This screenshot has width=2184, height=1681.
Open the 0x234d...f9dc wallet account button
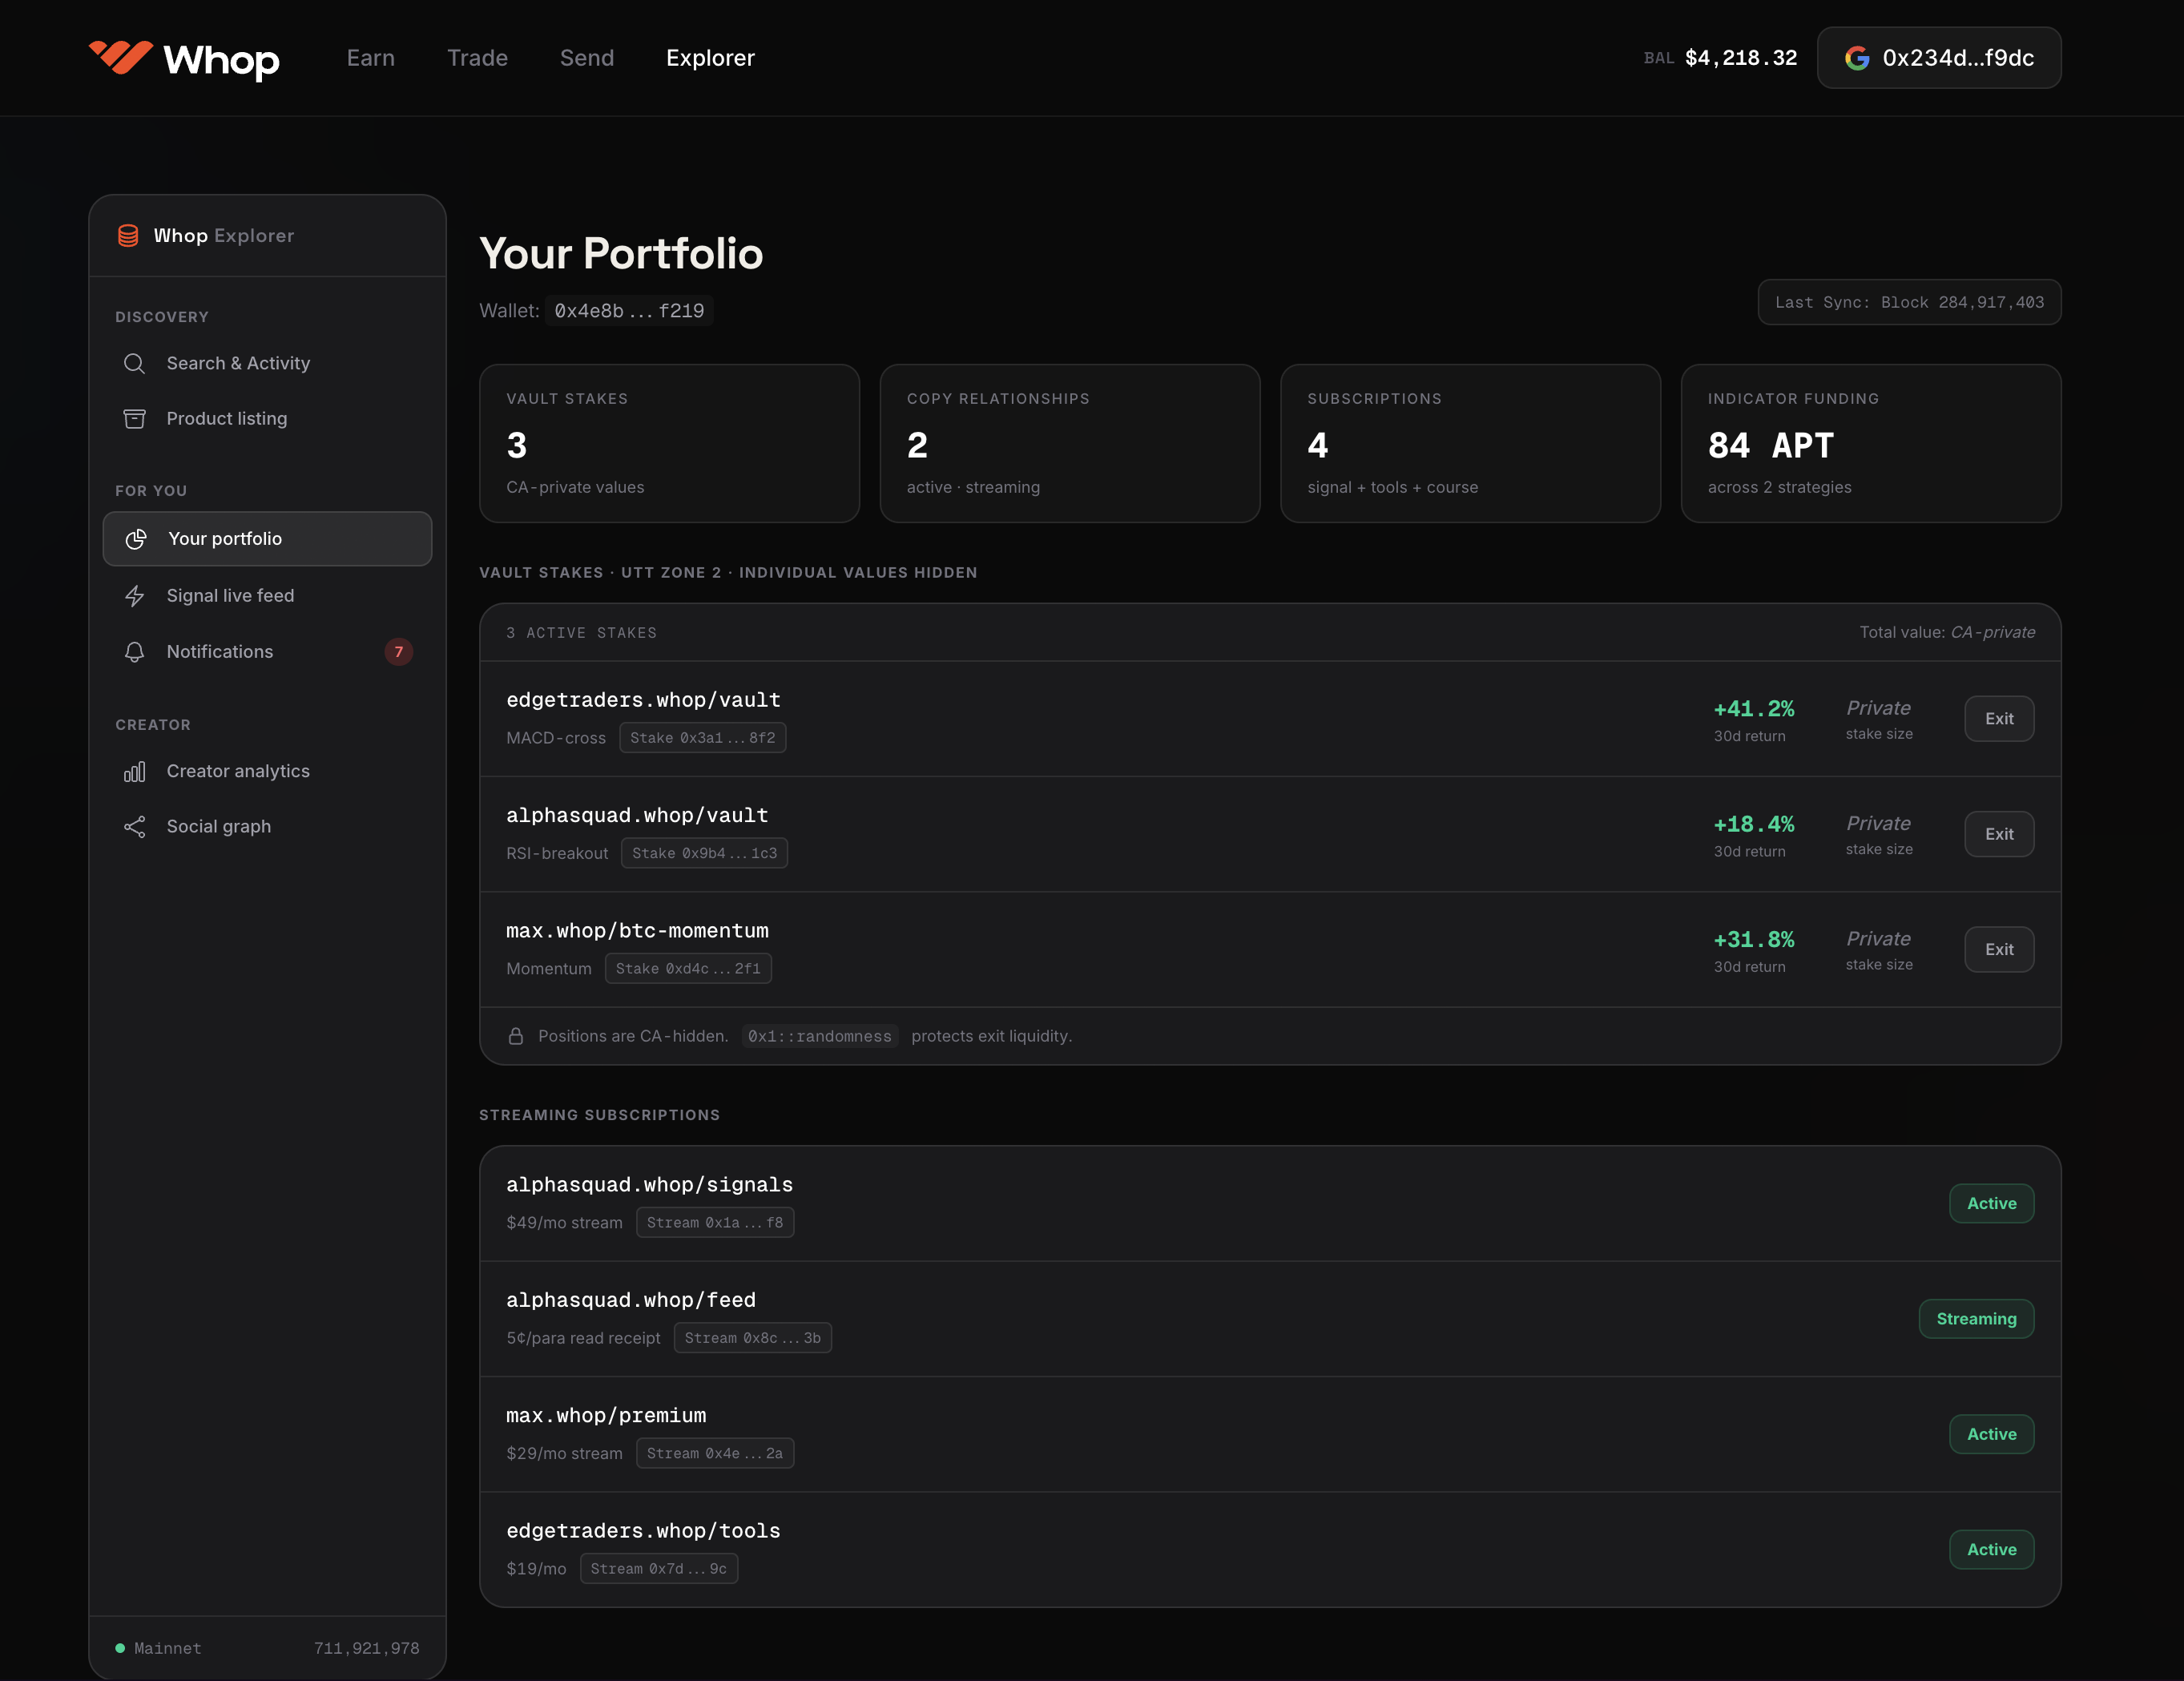1939,58
